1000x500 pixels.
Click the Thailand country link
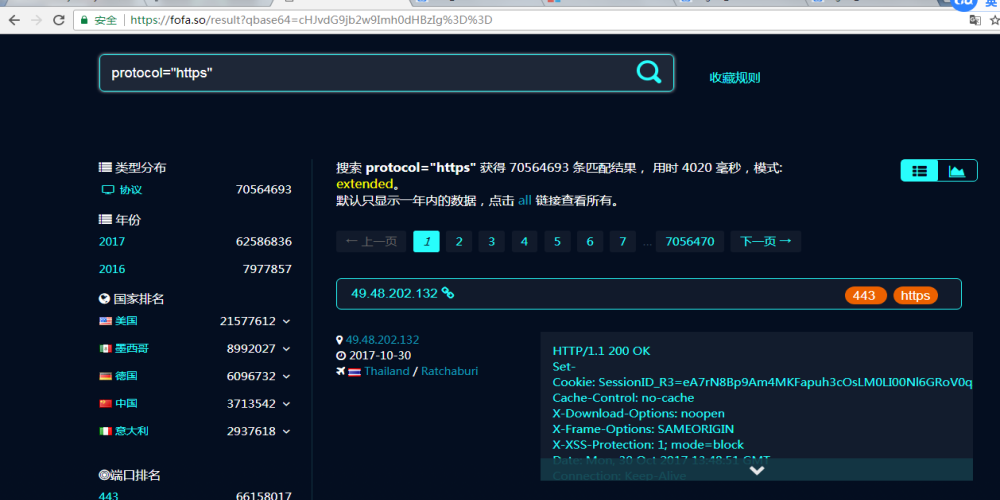click(386, 371)
